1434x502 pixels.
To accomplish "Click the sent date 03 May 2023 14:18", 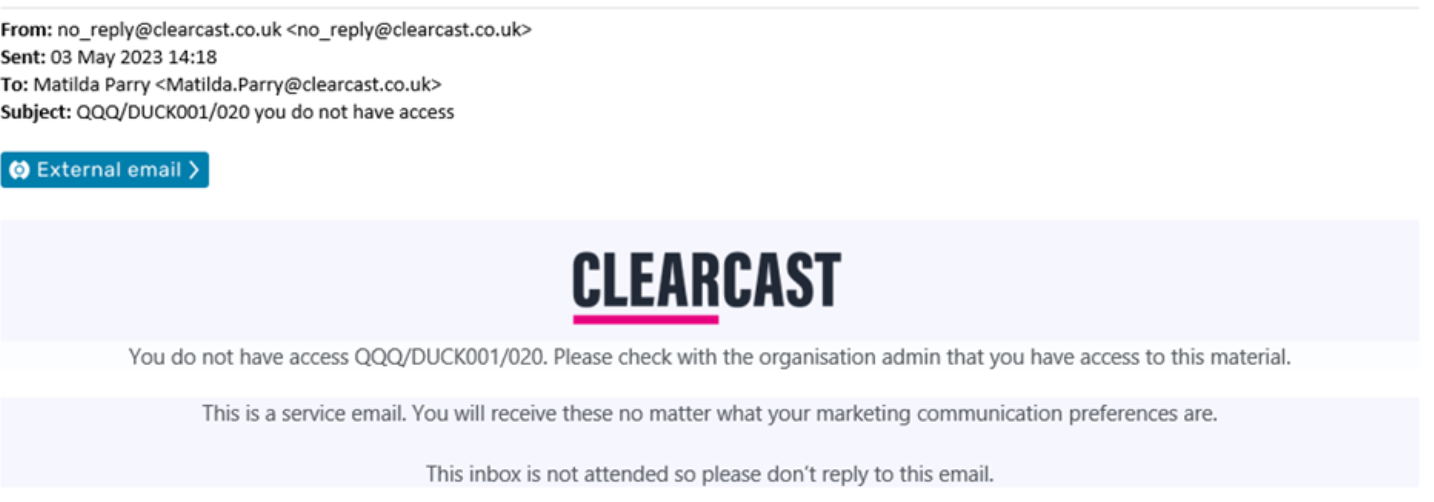I will click(134, 57).
